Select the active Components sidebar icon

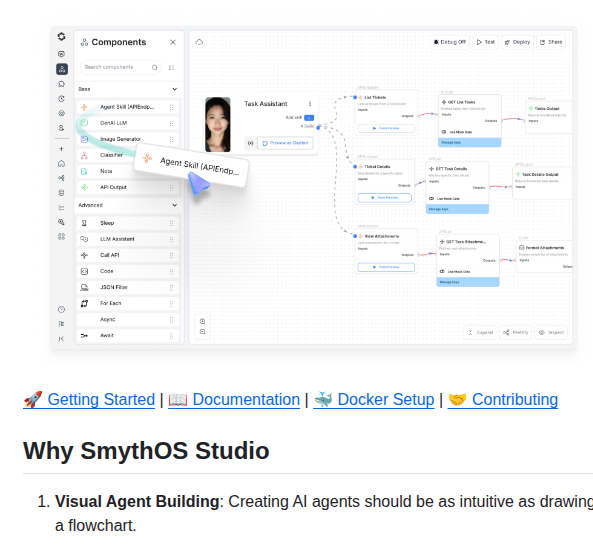point(62,69)
